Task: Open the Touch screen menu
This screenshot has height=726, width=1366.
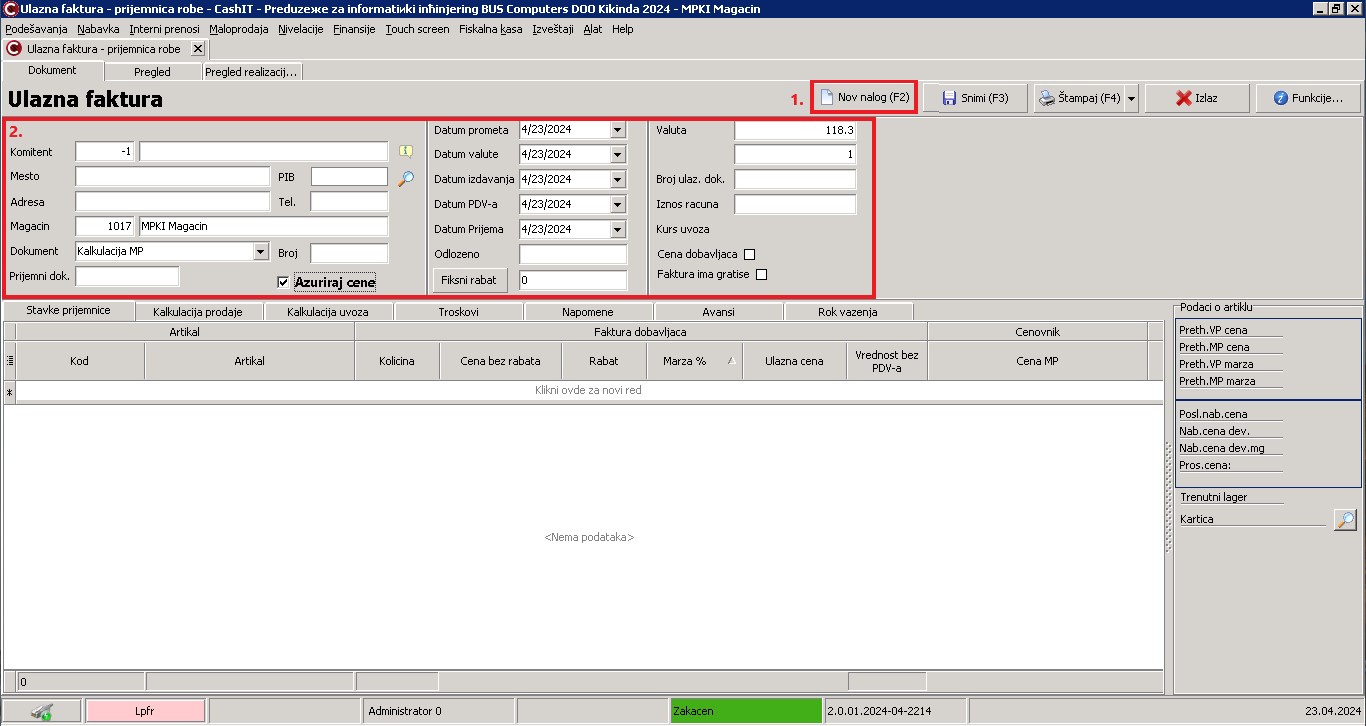Action: coord(417,29)
